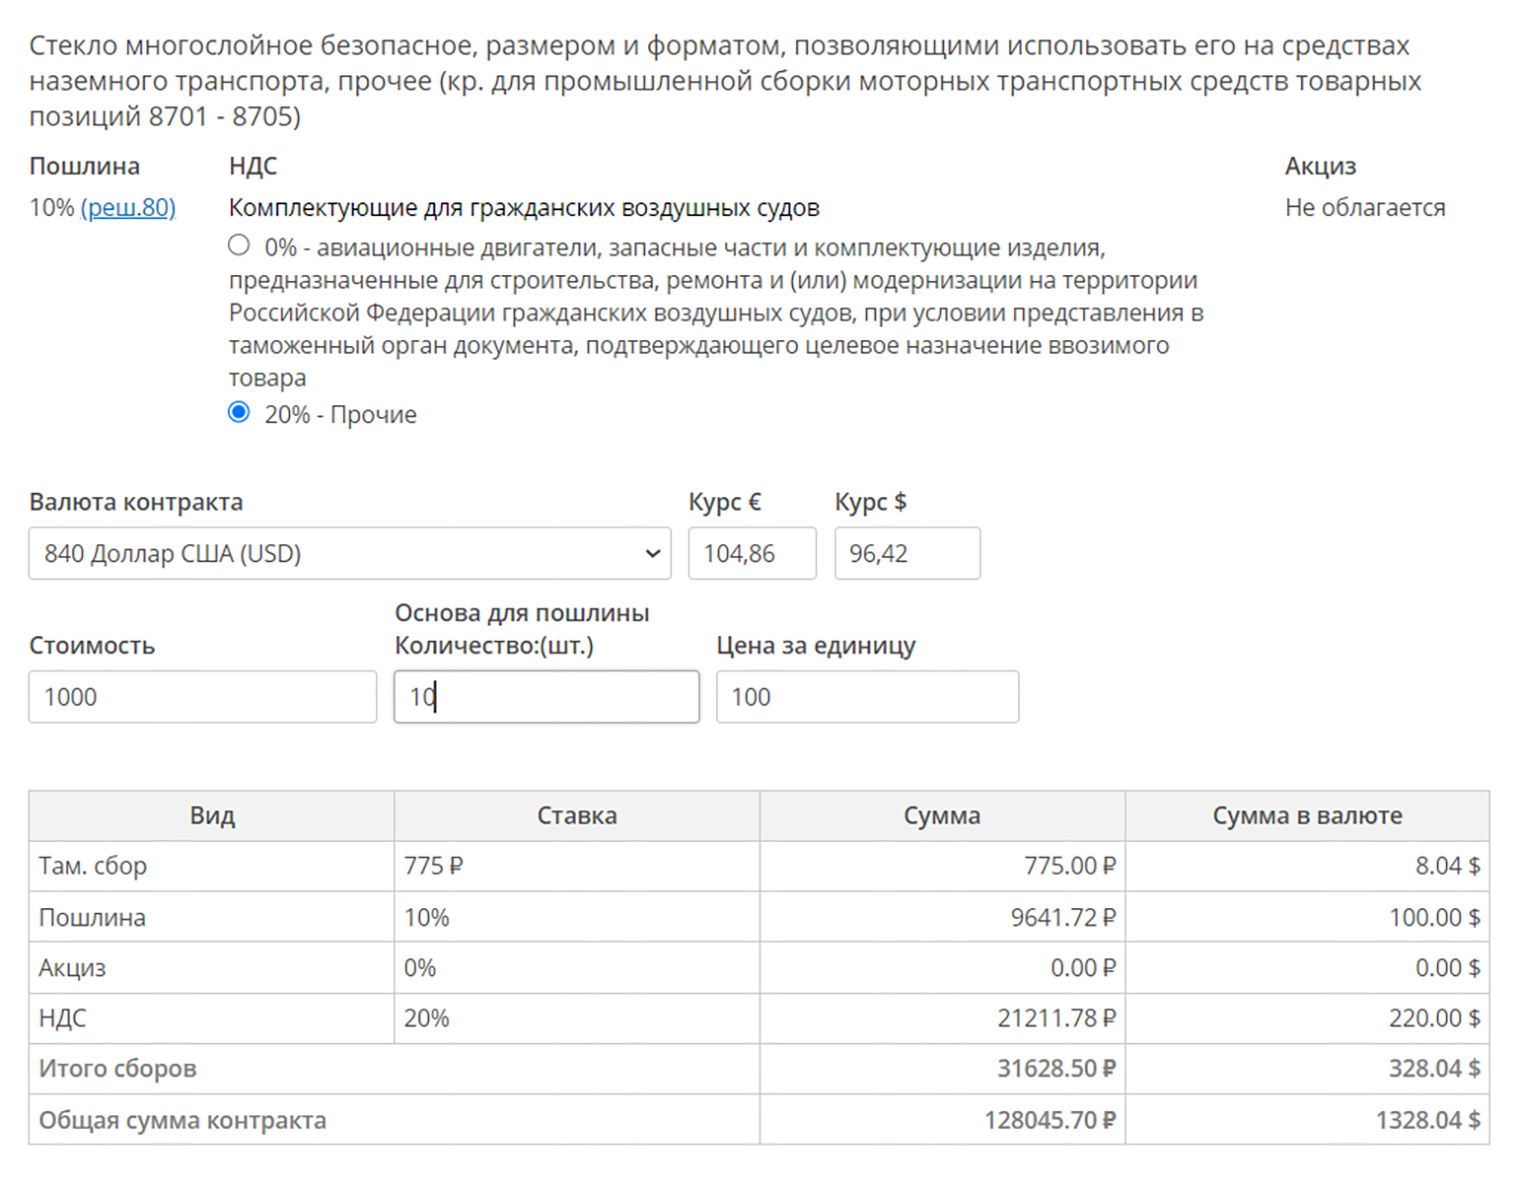Click the 100.00 $ duty amount
This screenshot has width=1520, height=1188.
(1434, 917)
